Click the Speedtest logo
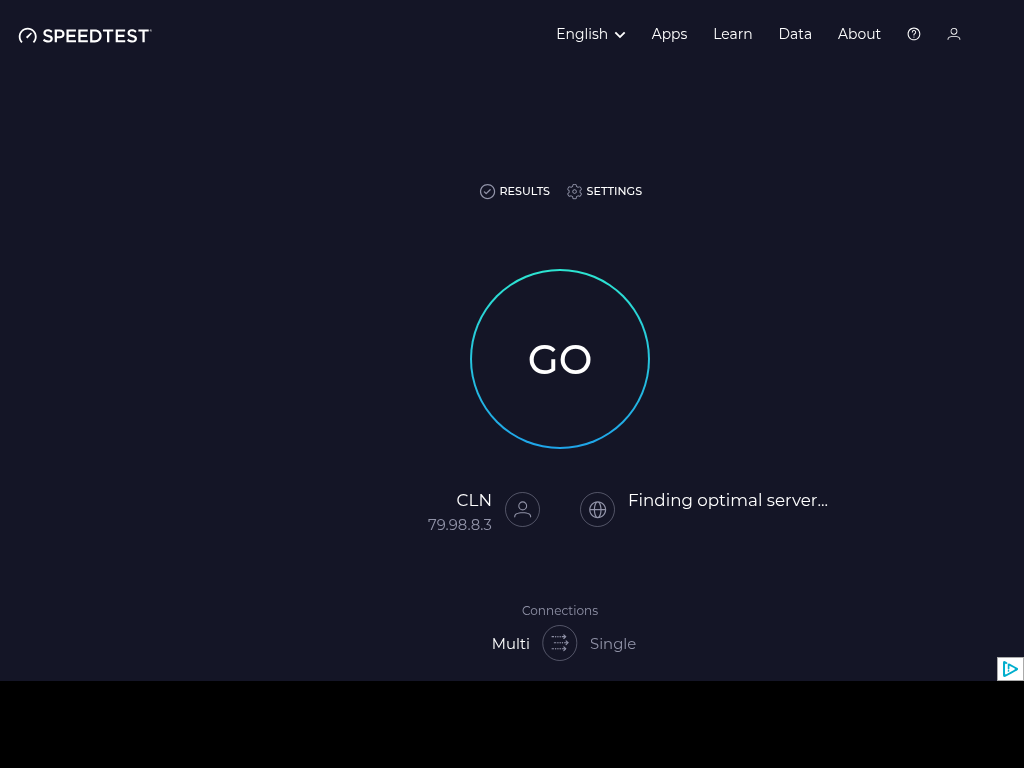1024x768 pixels. pos(85,35)
